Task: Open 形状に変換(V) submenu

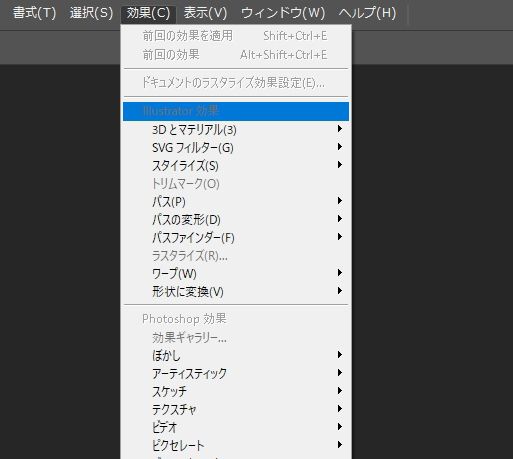Action: pos(236,292)
